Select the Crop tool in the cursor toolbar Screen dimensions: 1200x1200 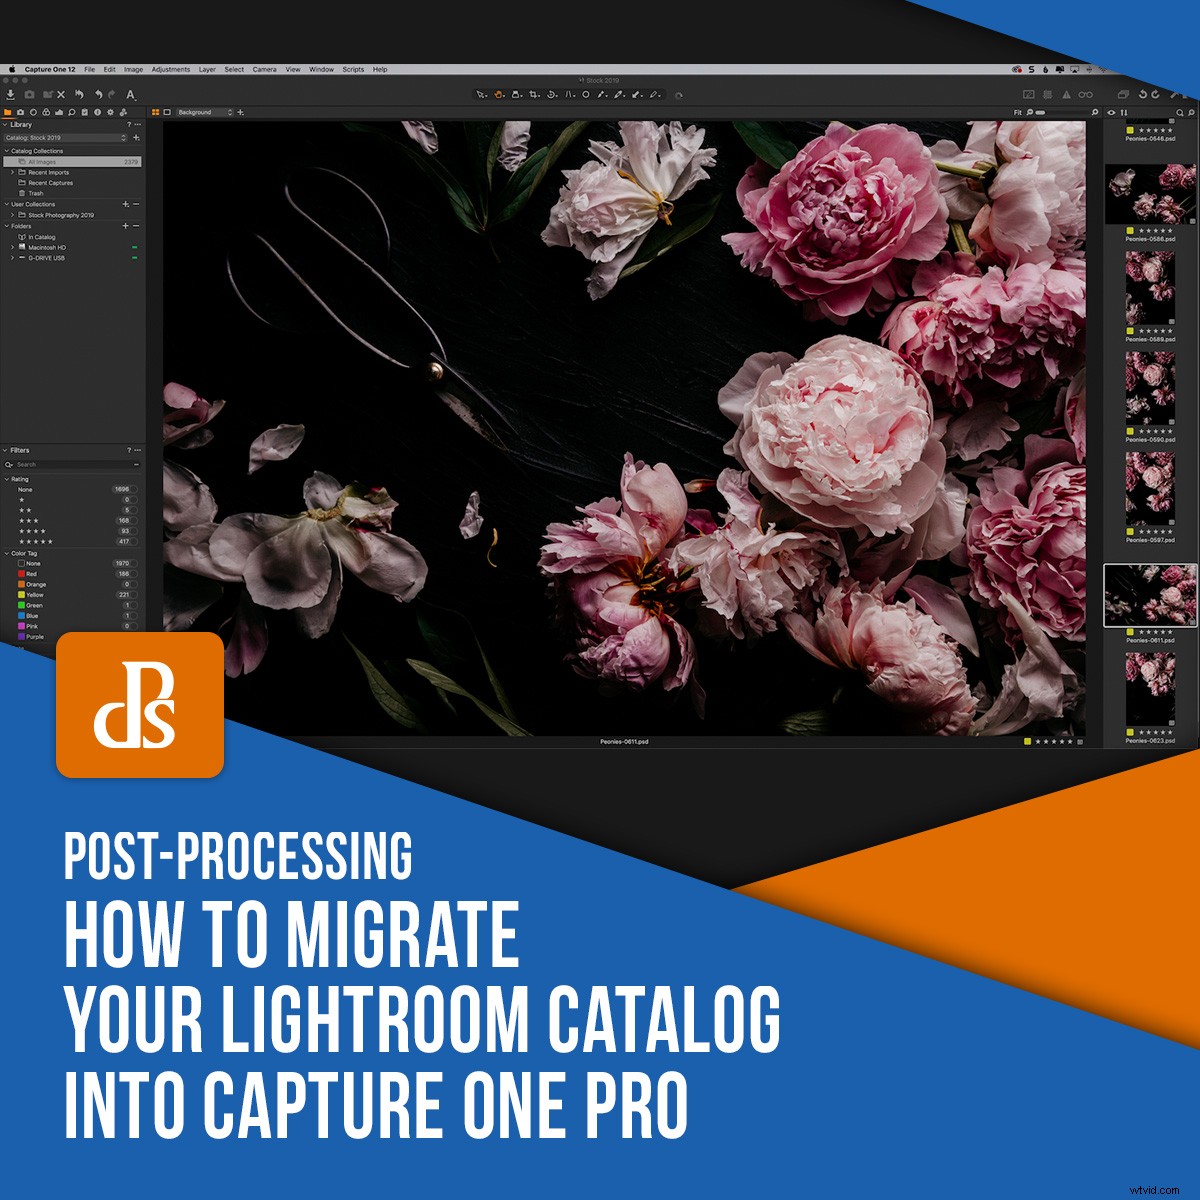[x=535, y=93]
